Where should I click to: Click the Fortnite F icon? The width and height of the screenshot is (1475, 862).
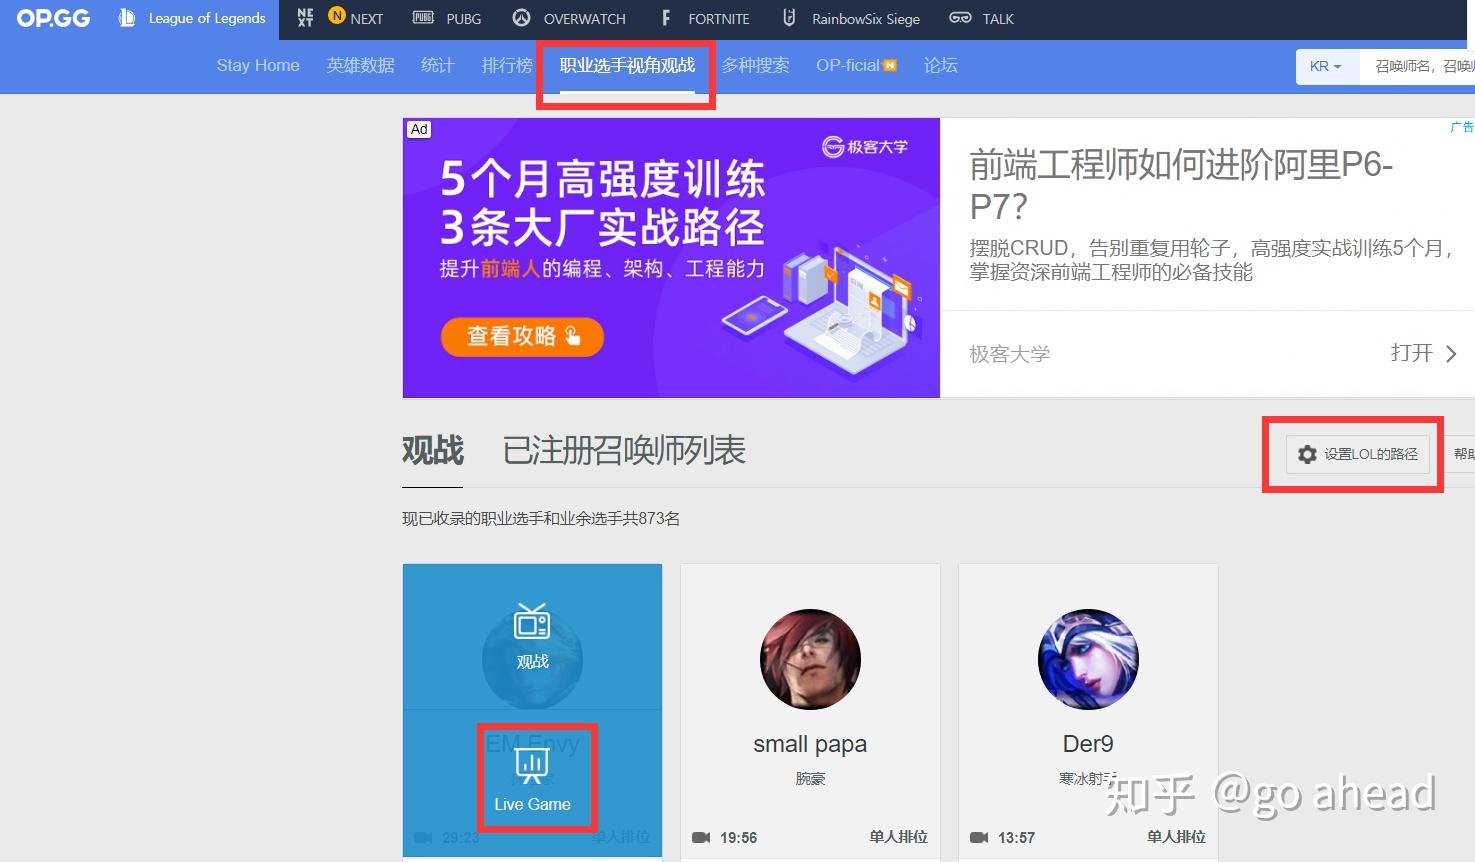coord(666,18)
